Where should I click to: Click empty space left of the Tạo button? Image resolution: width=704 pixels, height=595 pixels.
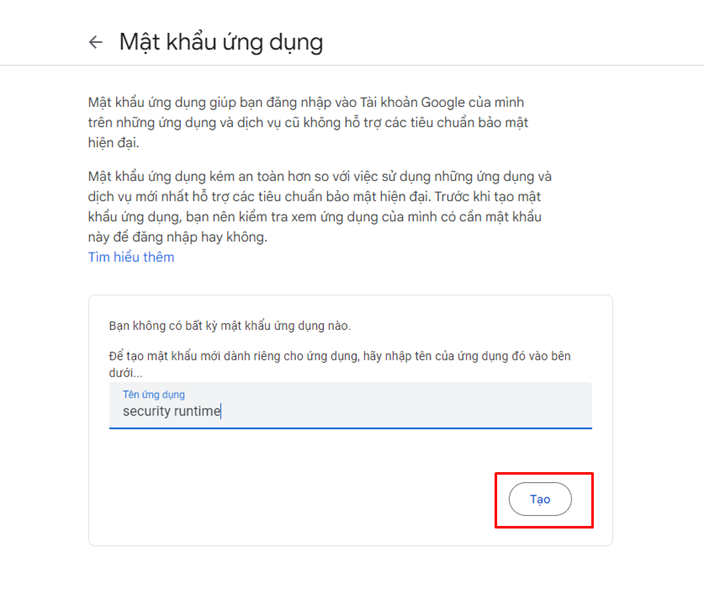tap(300, 499)
